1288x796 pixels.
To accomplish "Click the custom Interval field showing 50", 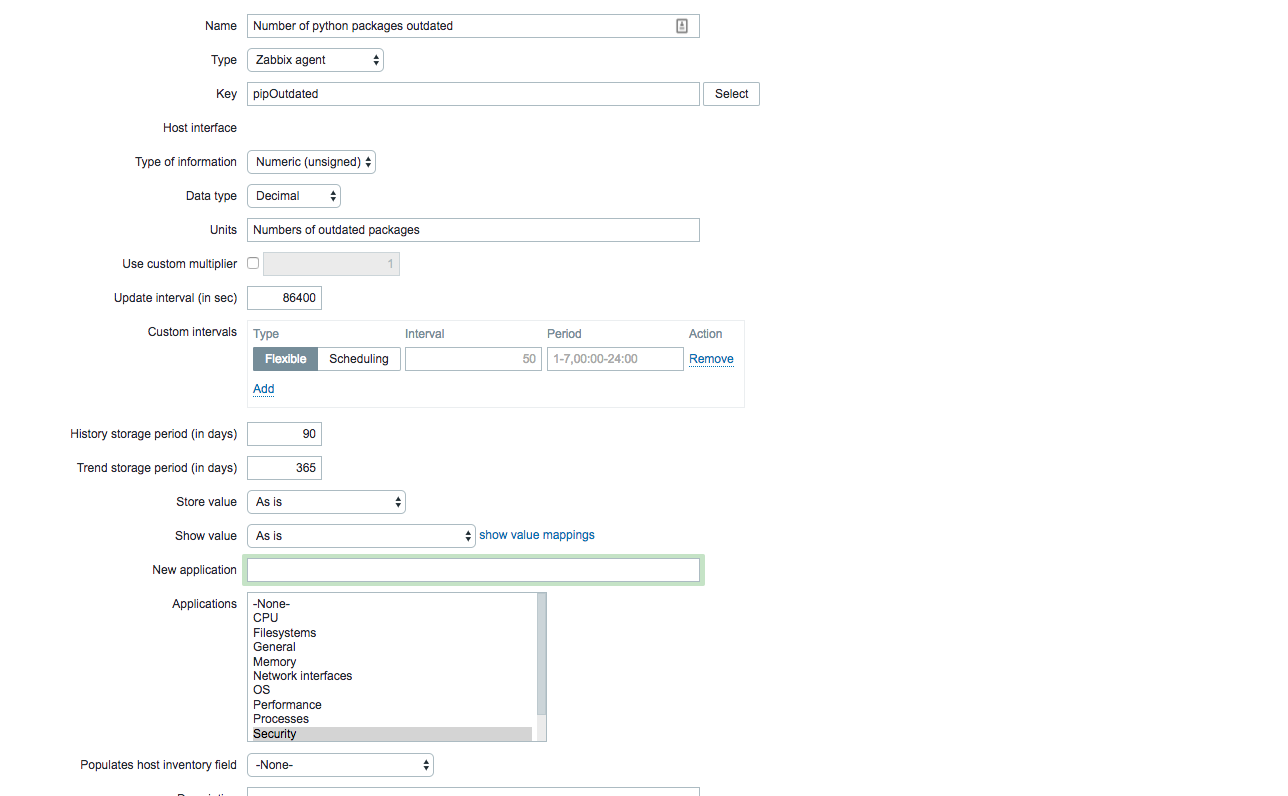I will click(x=473, y=359).
